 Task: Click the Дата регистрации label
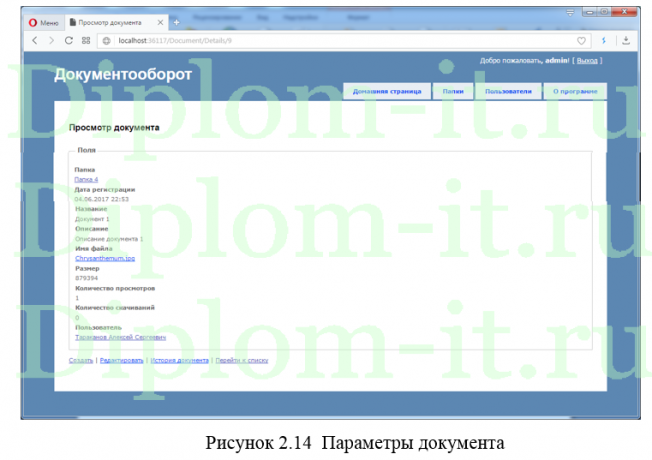[104, 190]
